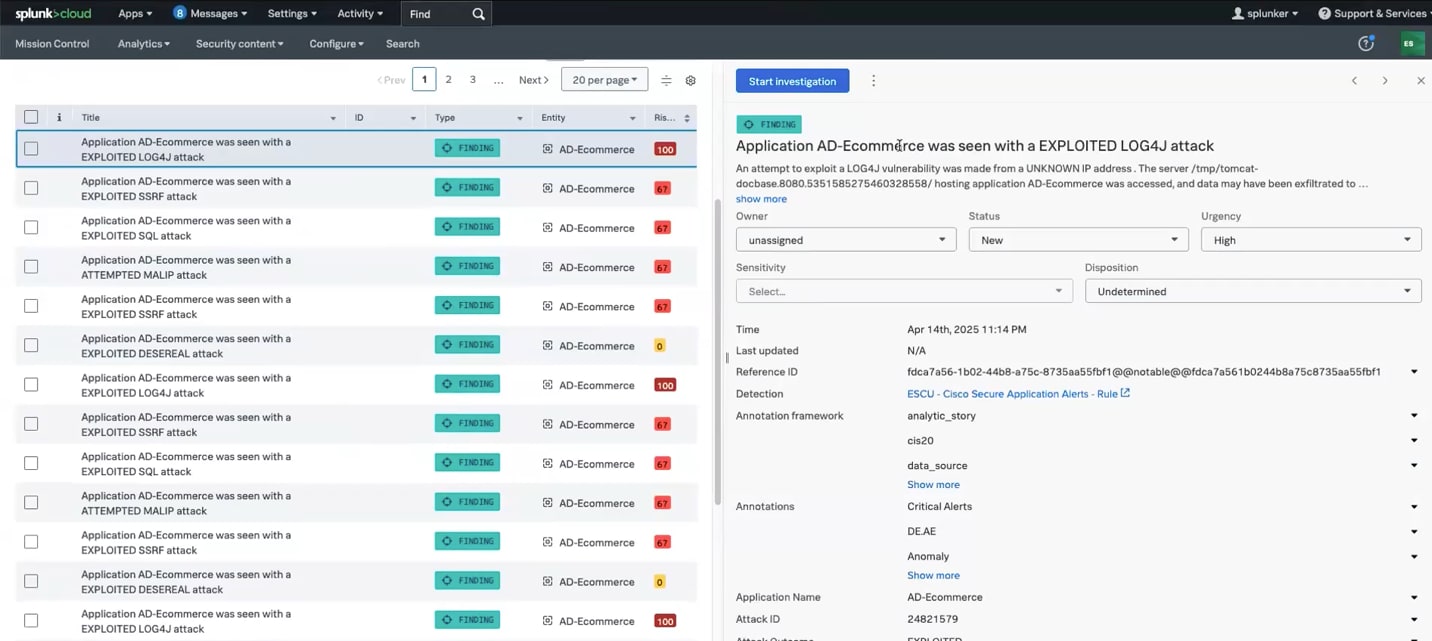Click FINDING badge in first LOG4J row
This screenshot has height=641, width=1432.
(467, 148)
